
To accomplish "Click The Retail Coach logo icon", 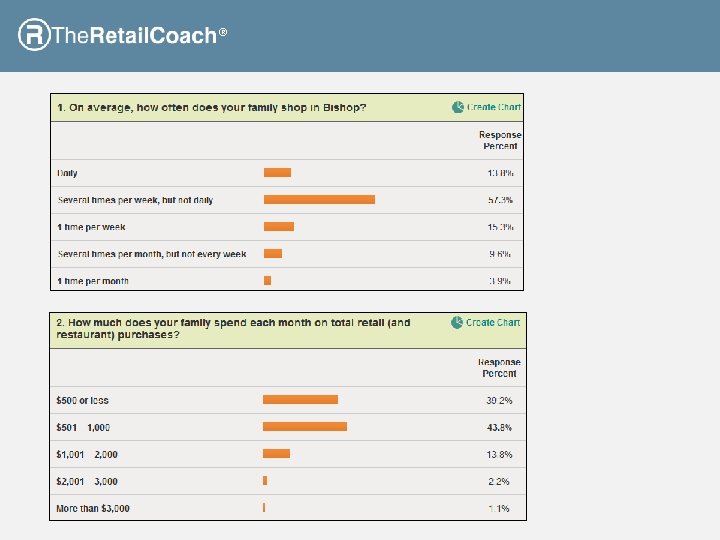I will click(33, 35).
